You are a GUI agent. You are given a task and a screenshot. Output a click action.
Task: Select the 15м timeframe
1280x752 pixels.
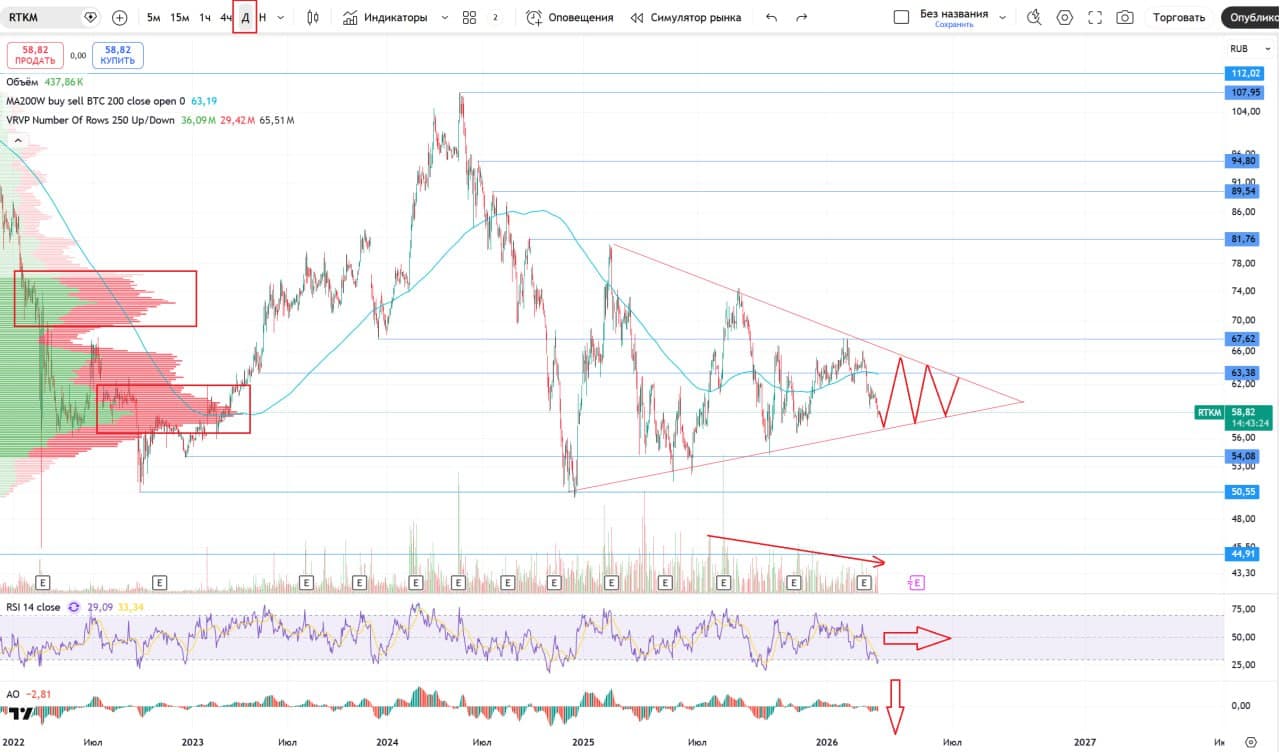pos(179,17)
